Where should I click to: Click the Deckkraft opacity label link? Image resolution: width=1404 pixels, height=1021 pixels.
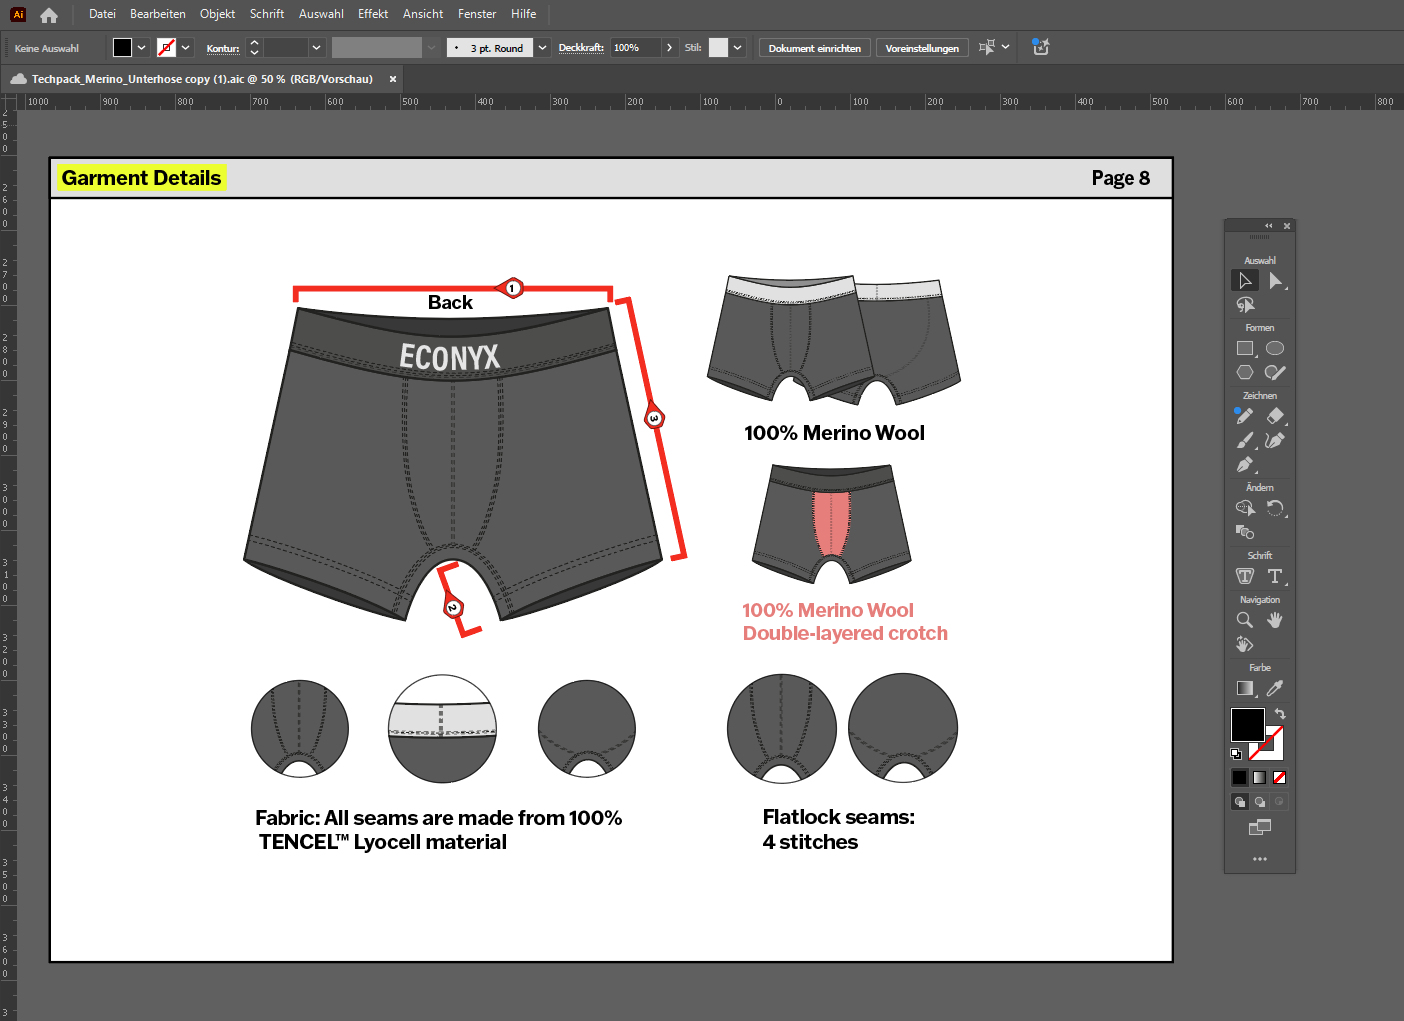pyautogui.click(x=581, y=48)
